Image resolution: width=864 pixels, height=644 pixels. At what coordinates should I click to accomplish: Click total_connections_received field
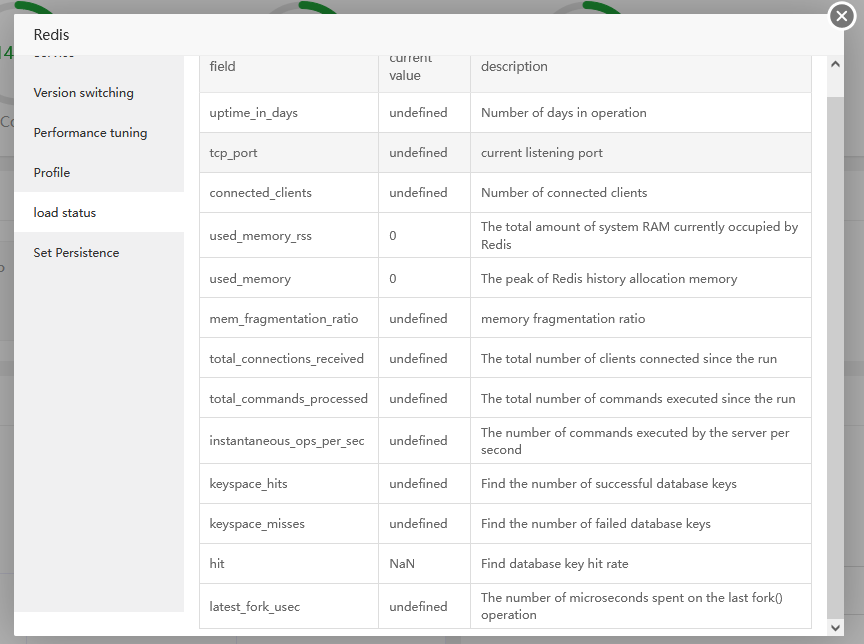286,359
